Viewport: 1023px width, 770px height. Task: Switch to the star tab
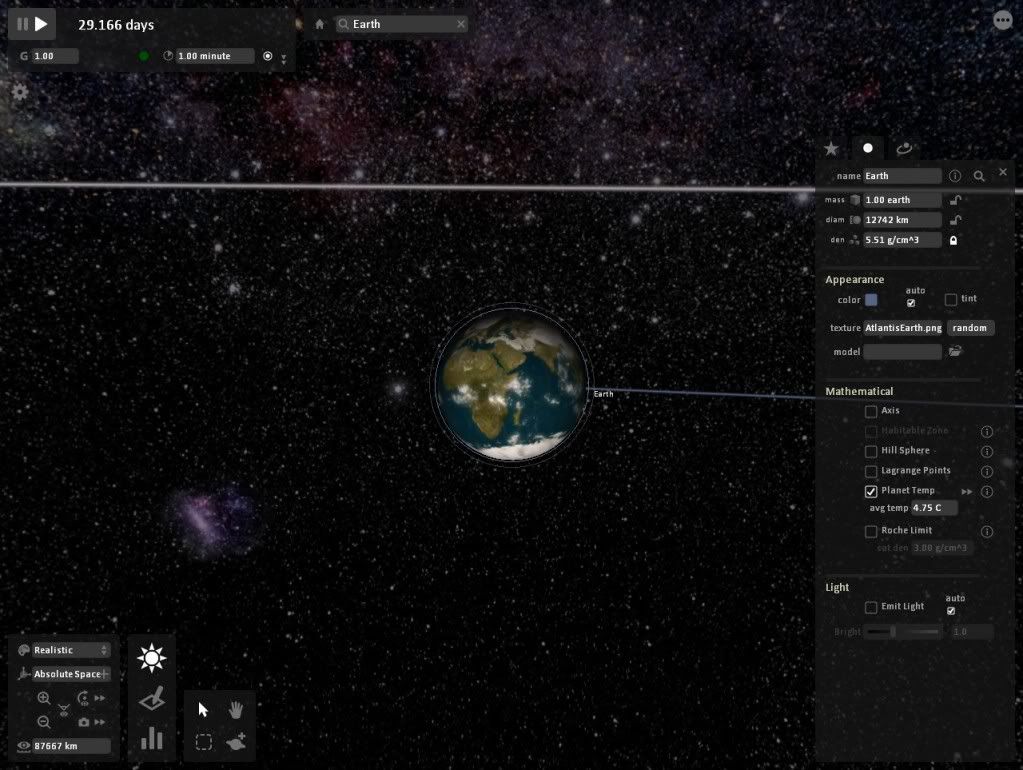click(x=831, y=148)
